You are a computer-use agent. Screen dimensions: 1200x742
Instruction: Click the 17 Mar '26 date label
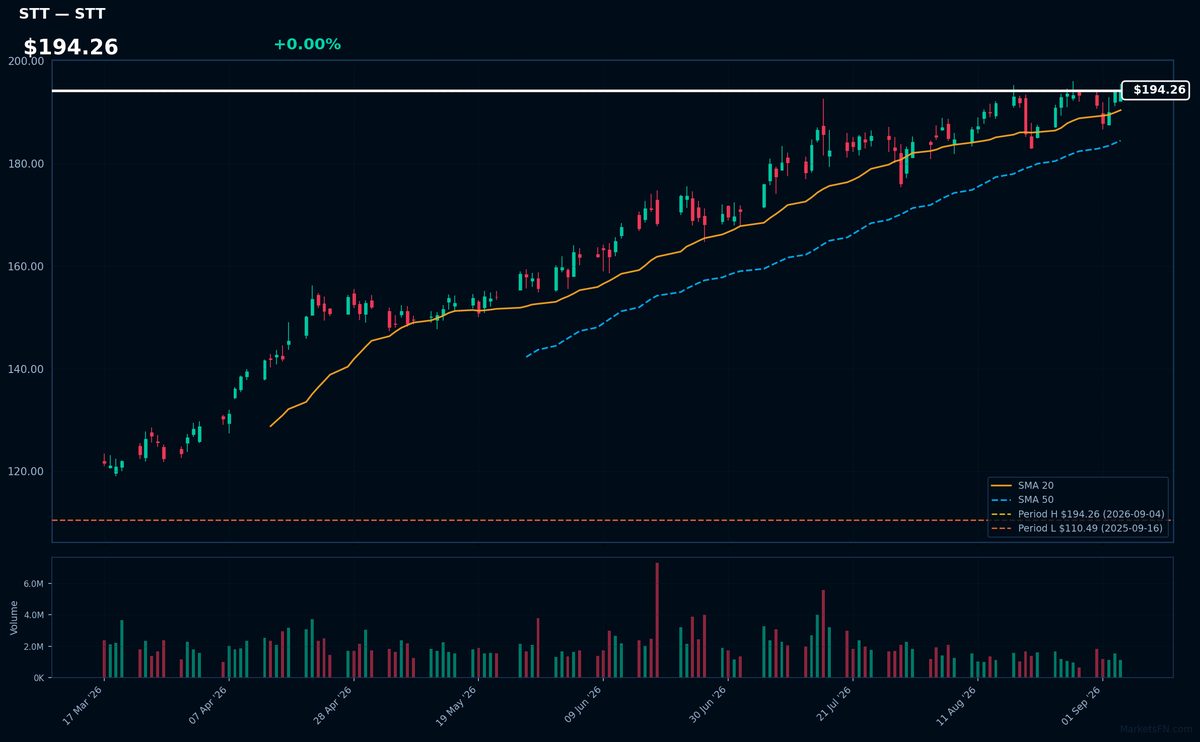tap(82, 706)
